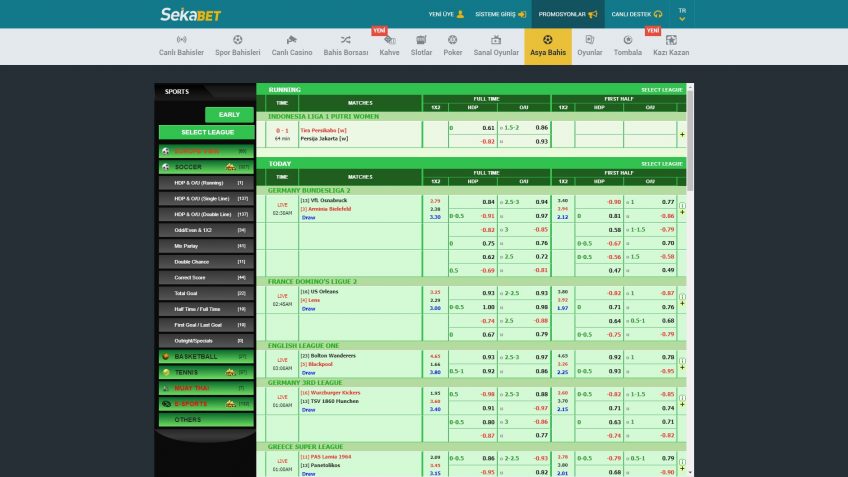Select Mix Parlay market
This screenshot has height=477, width=848.
pyautogui.click(x=207, y=246)
